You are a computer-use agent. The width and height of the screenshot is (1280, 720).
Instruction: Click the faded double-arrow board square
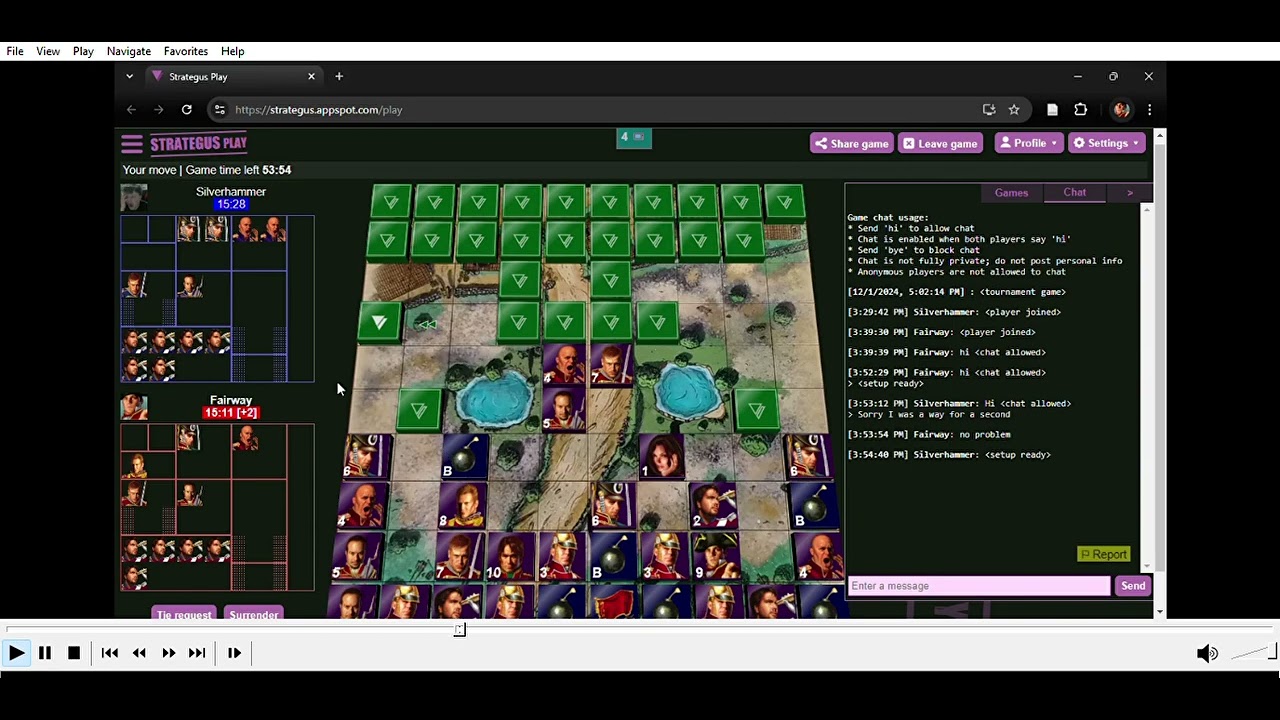427,323
